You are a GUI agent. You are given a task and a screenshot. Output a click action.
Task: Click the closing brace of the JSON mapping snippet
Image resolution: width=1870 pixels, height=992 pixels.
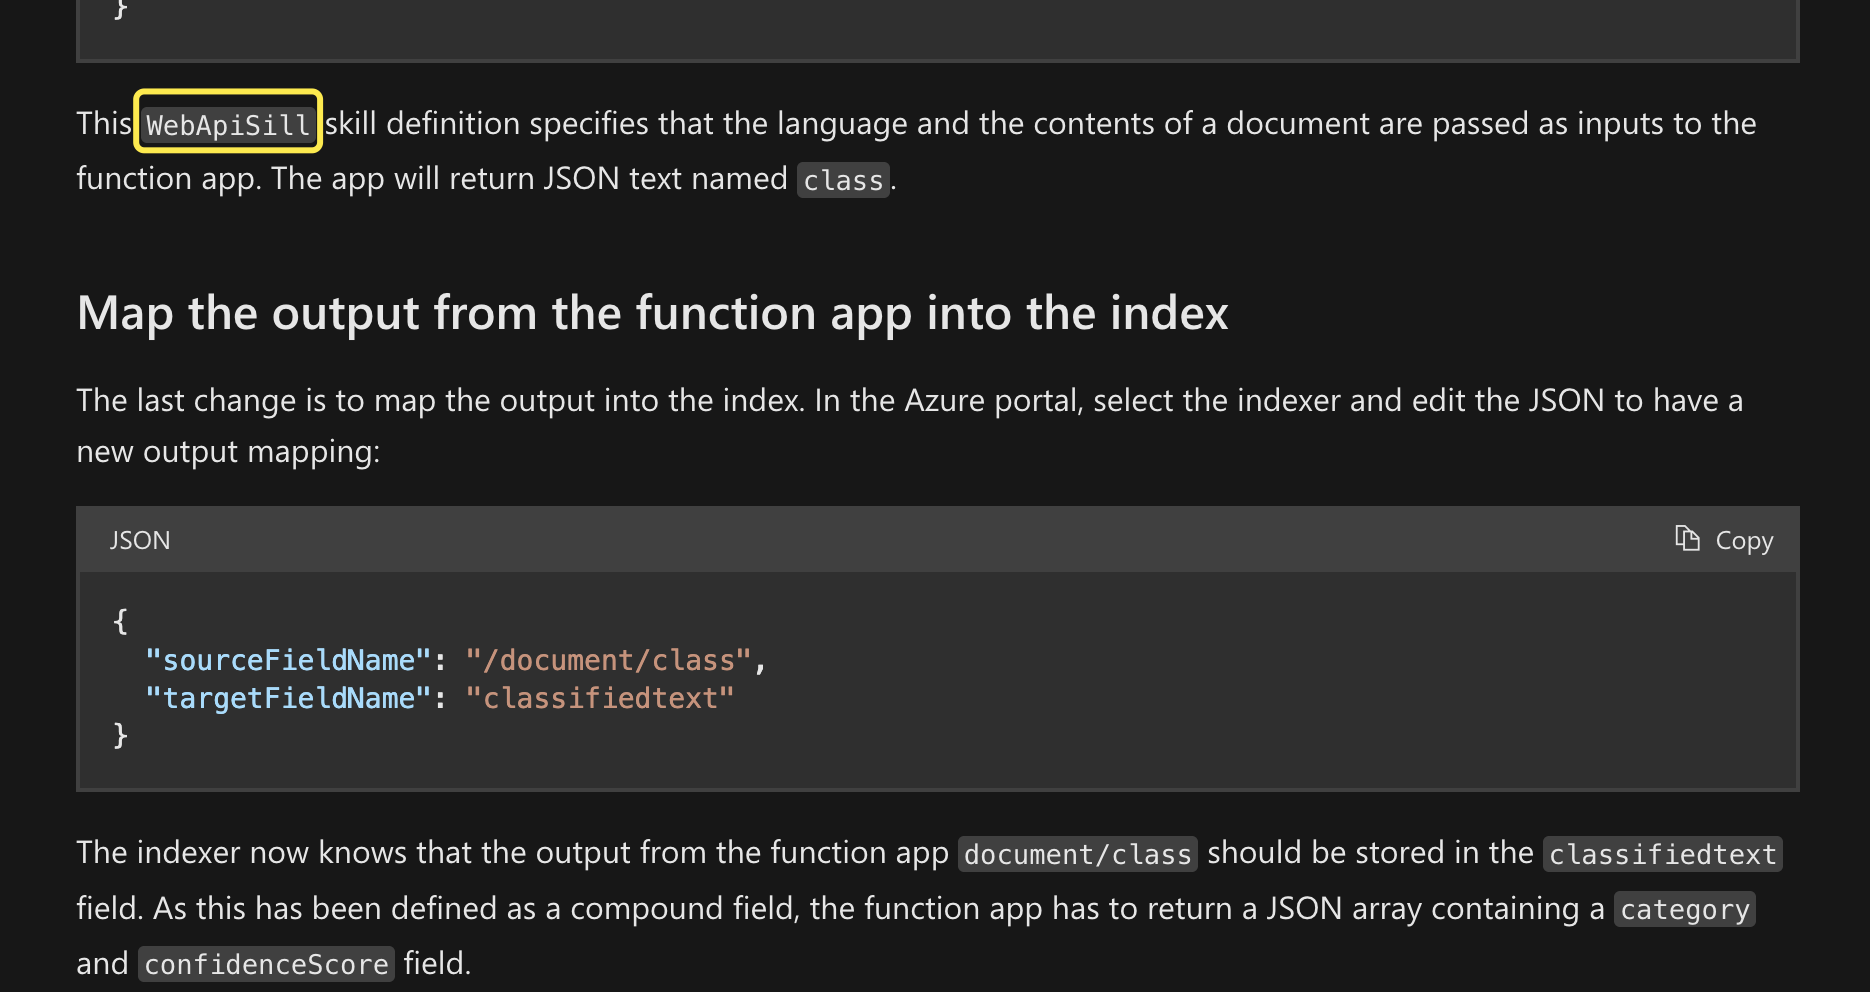click(119, 736)
